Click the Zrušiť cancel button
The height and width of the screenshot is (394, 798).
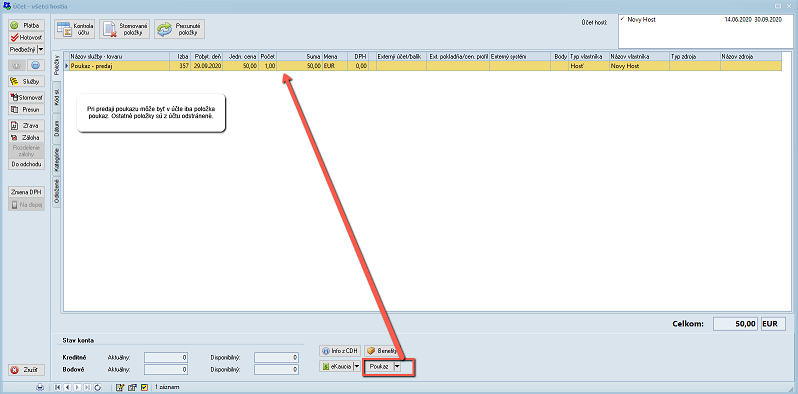click(x=26, y=370)
